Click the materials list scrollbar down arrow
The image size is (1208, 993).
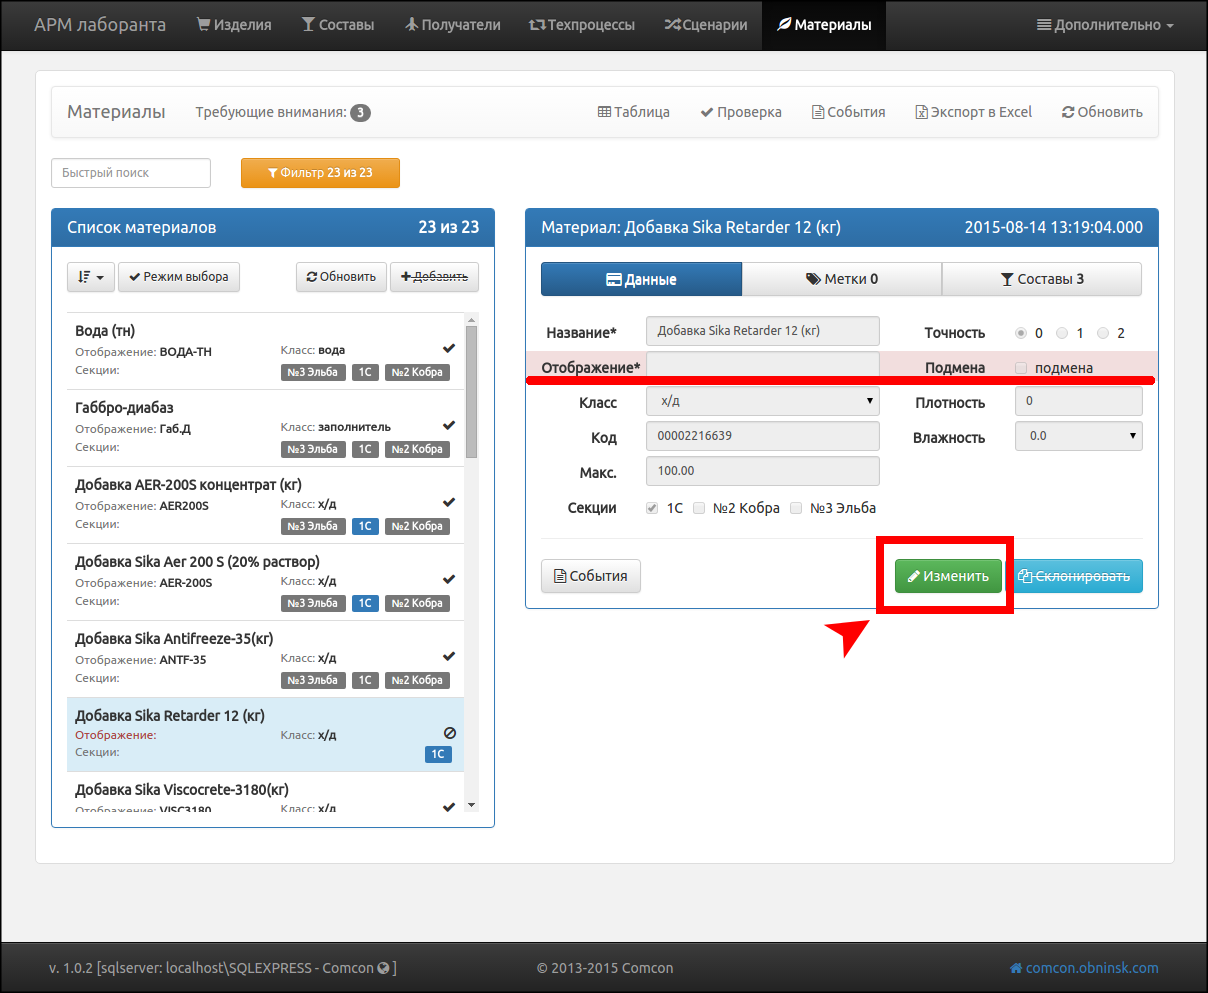[471, 805]
